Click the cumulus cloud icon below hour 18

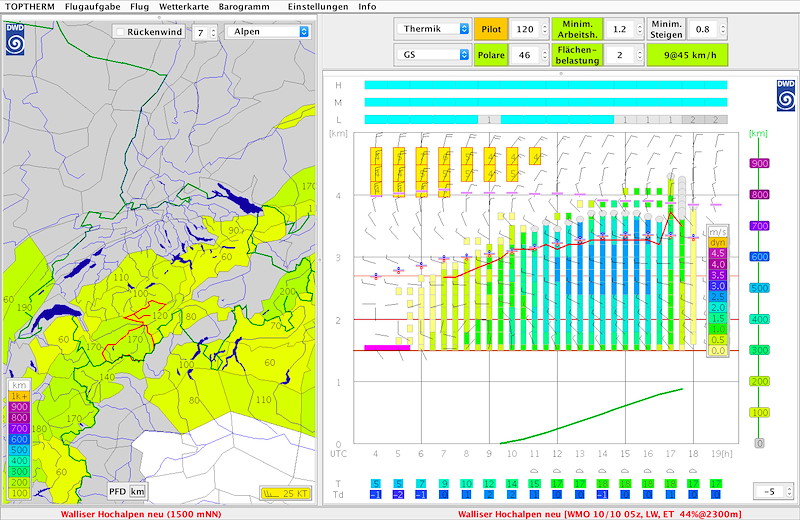(693, 471)
